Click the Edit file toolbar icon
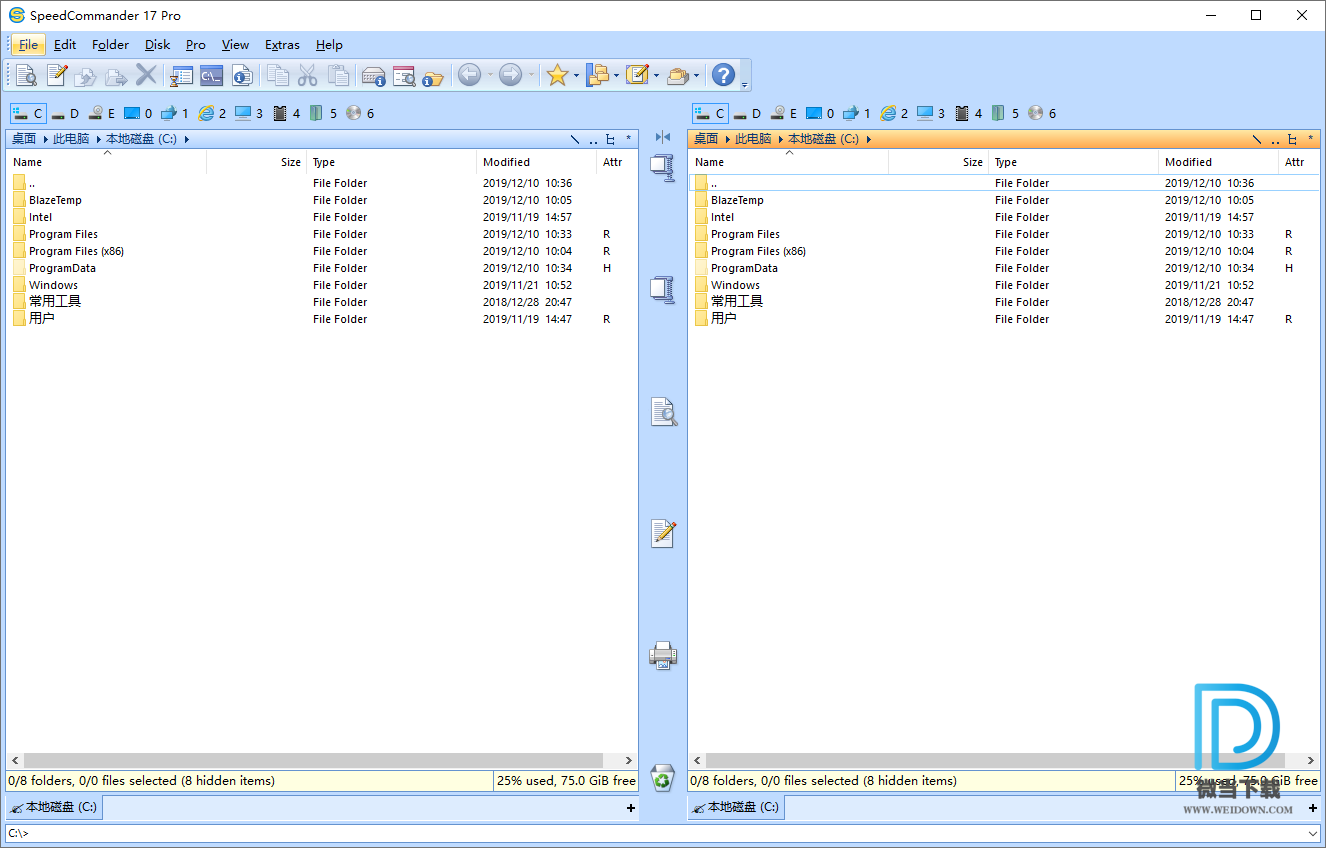 [x=56, y=75]
